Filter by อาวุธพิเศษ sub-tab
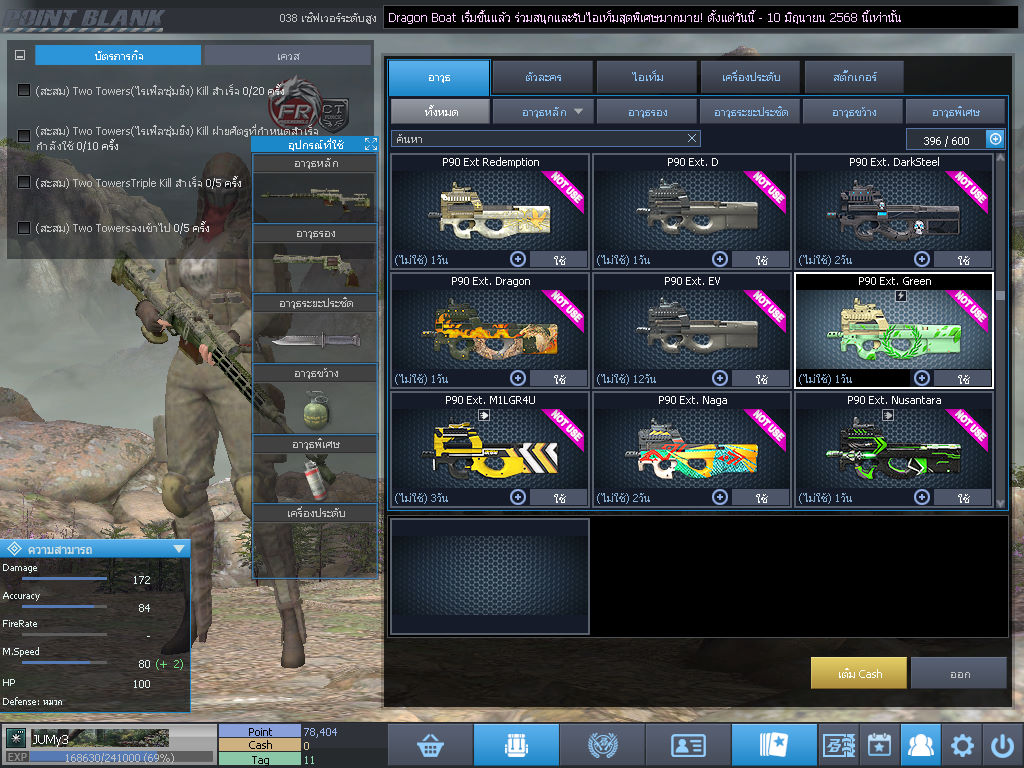 [x=955, y=112]
